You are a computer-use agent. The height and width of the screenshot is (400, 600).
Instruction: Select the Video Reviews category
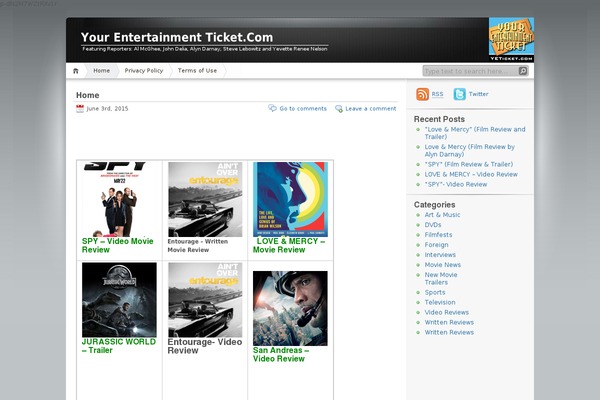(447, 312)
